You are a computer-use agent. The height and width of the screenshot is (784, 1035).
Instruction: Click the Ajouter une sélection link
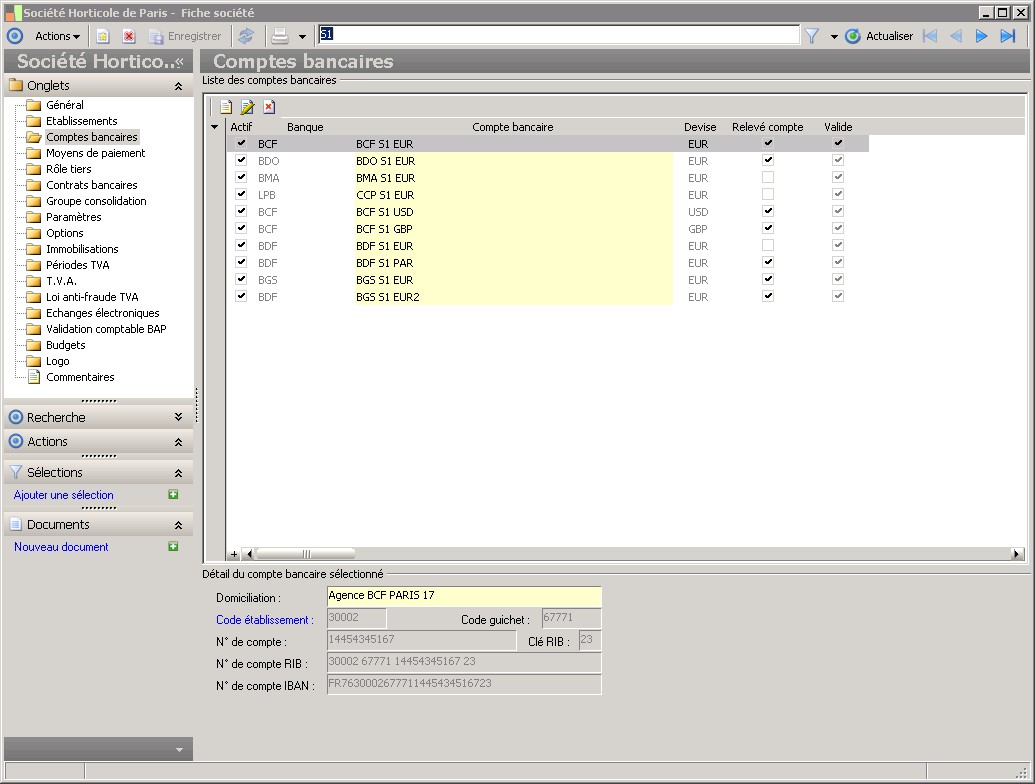(64, 495)
